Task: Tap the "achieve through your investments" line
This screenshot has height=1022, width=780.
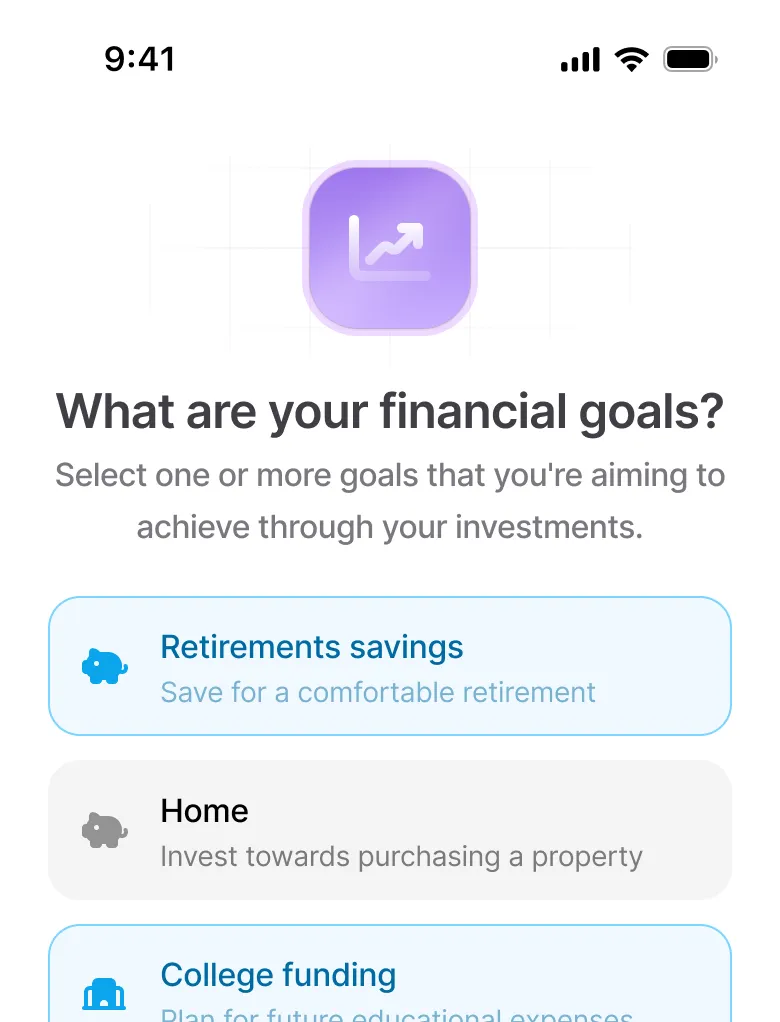Action: [390, 527]
